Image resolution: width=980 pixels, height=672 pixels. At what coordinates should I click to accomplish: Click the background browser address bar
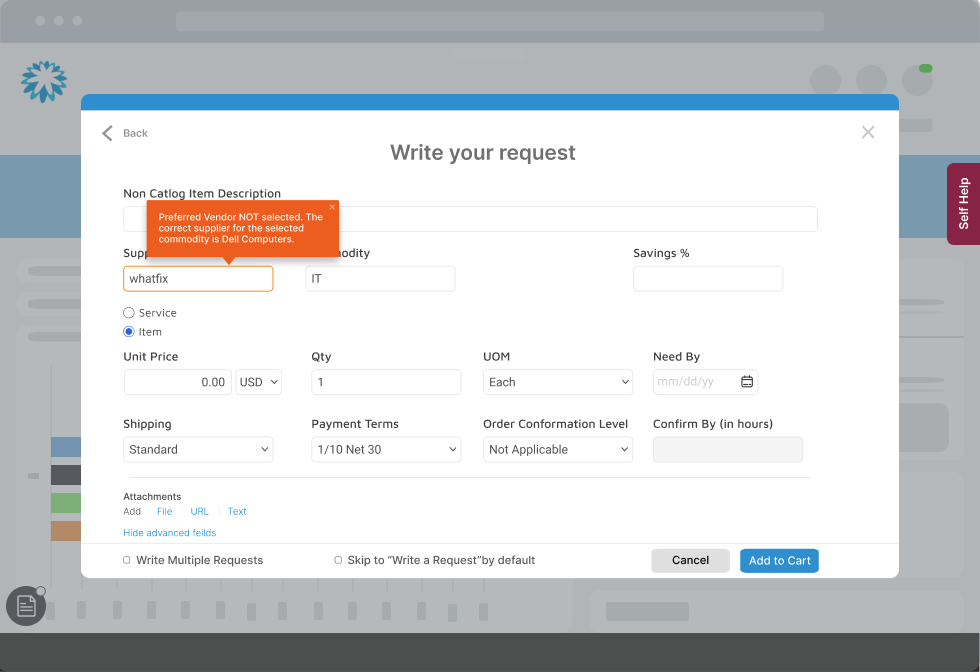tap(499, 21)
